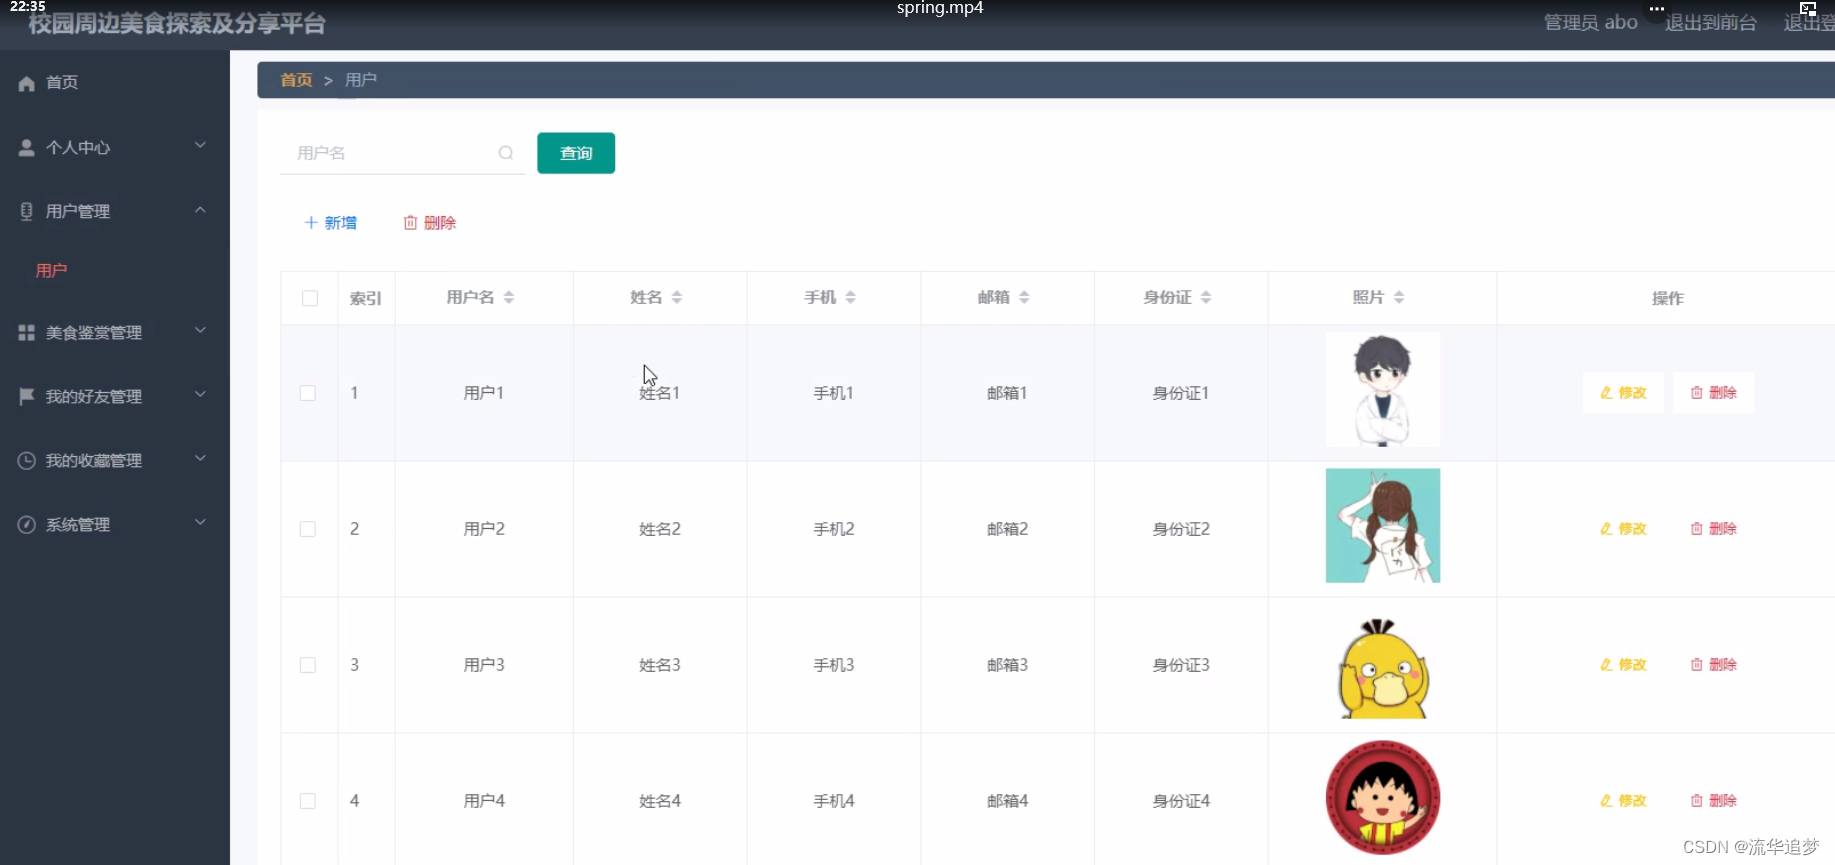
Task: Sort by the 用户名 column arrows
Action: (x=509, y=297)
